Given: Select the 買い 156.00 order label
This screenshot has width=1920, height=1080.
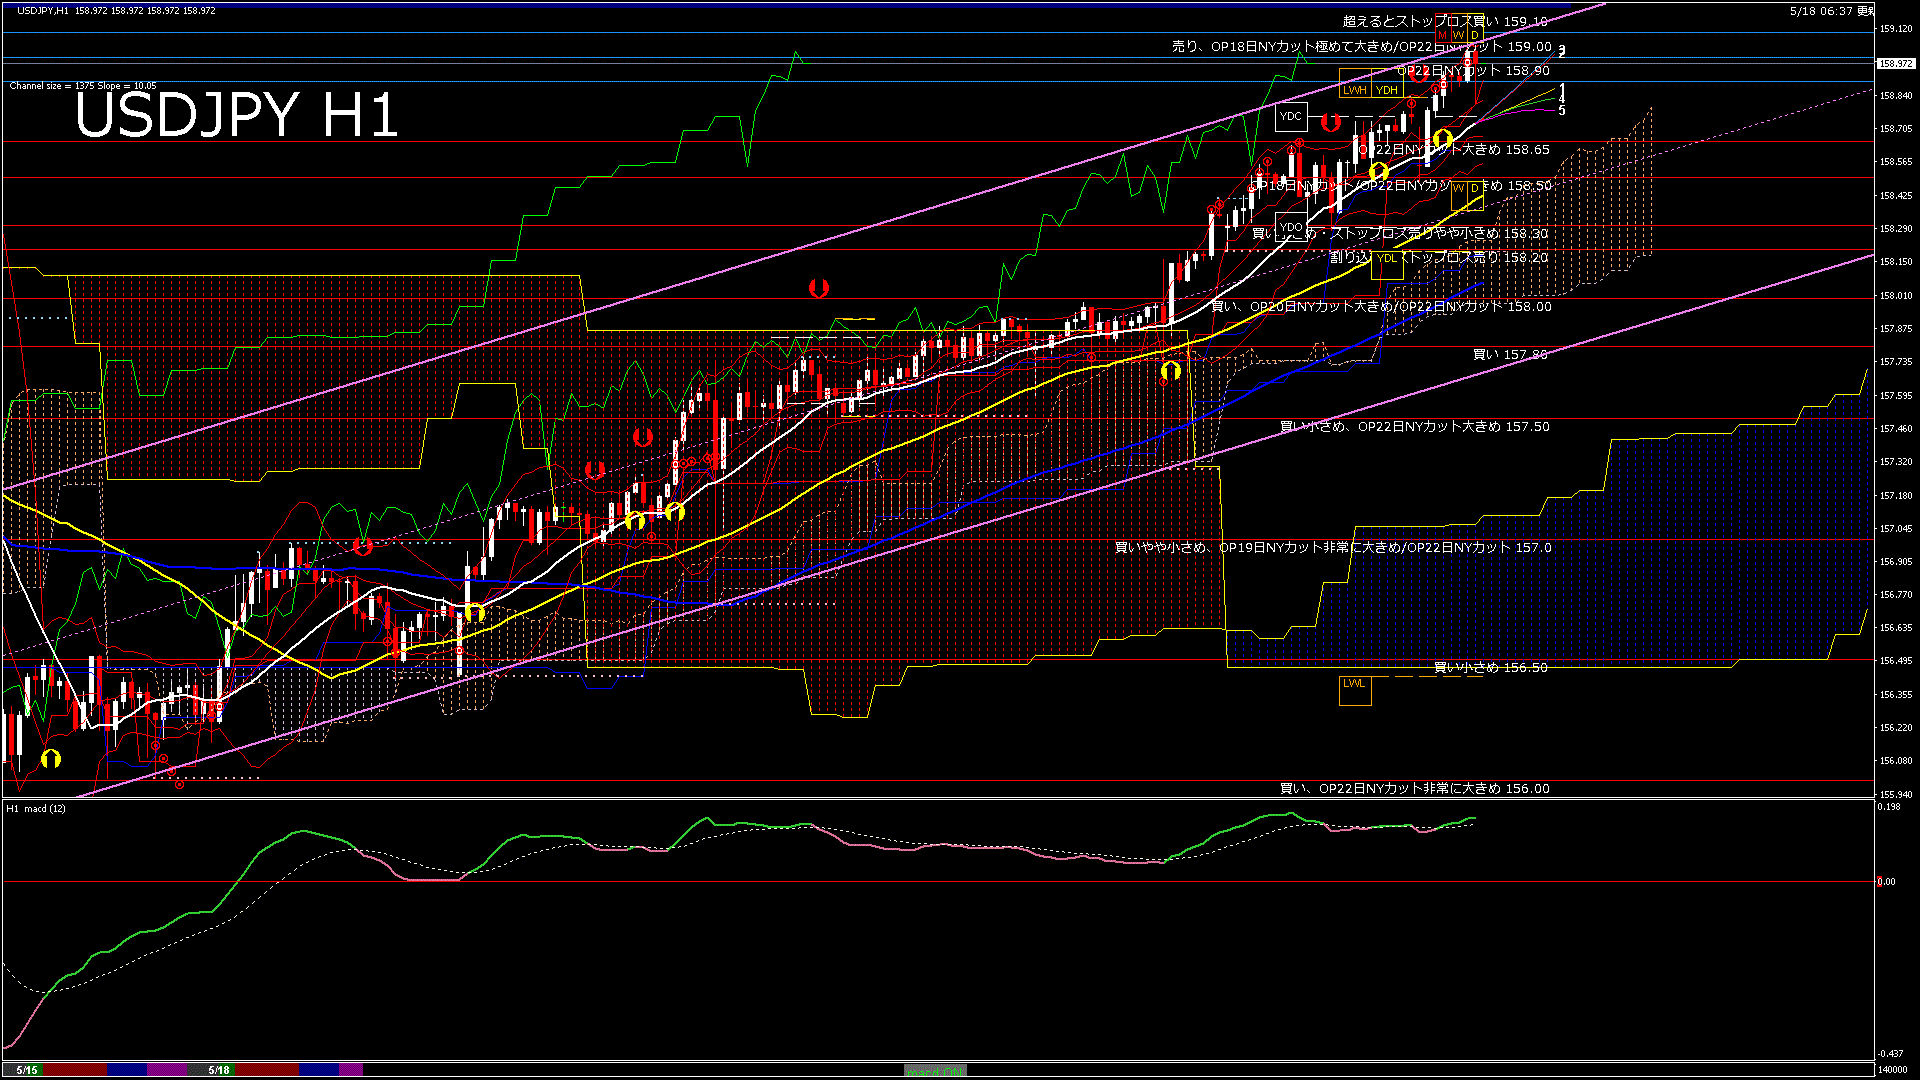Looking at the screenshot, I should click(1415, 789).
